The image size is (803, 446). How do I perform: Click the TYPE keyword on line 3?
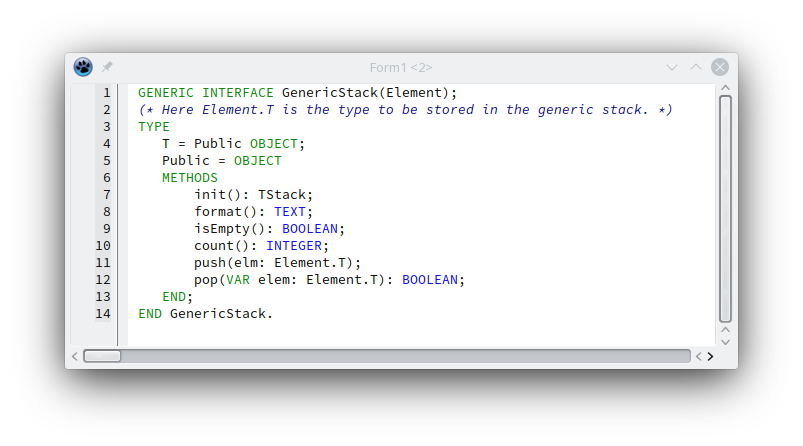pos(154,126)
